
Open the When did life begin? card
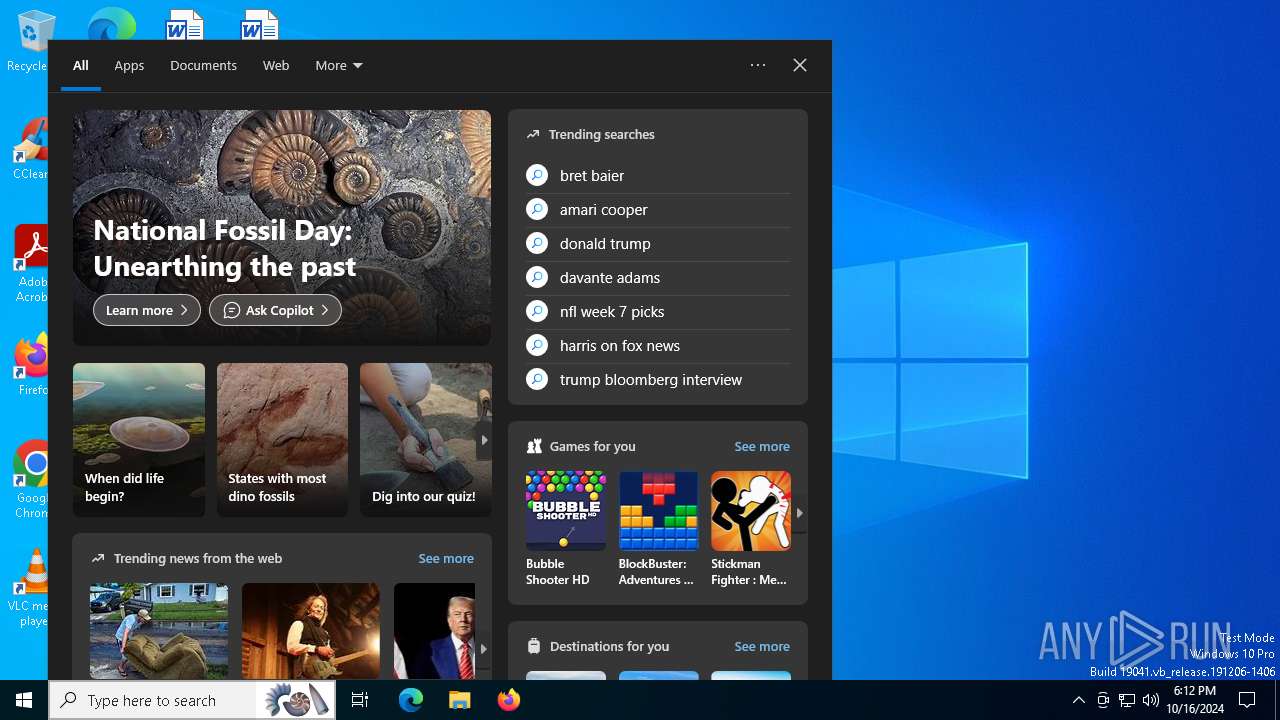pyautogui.click(x=139, y=440)
